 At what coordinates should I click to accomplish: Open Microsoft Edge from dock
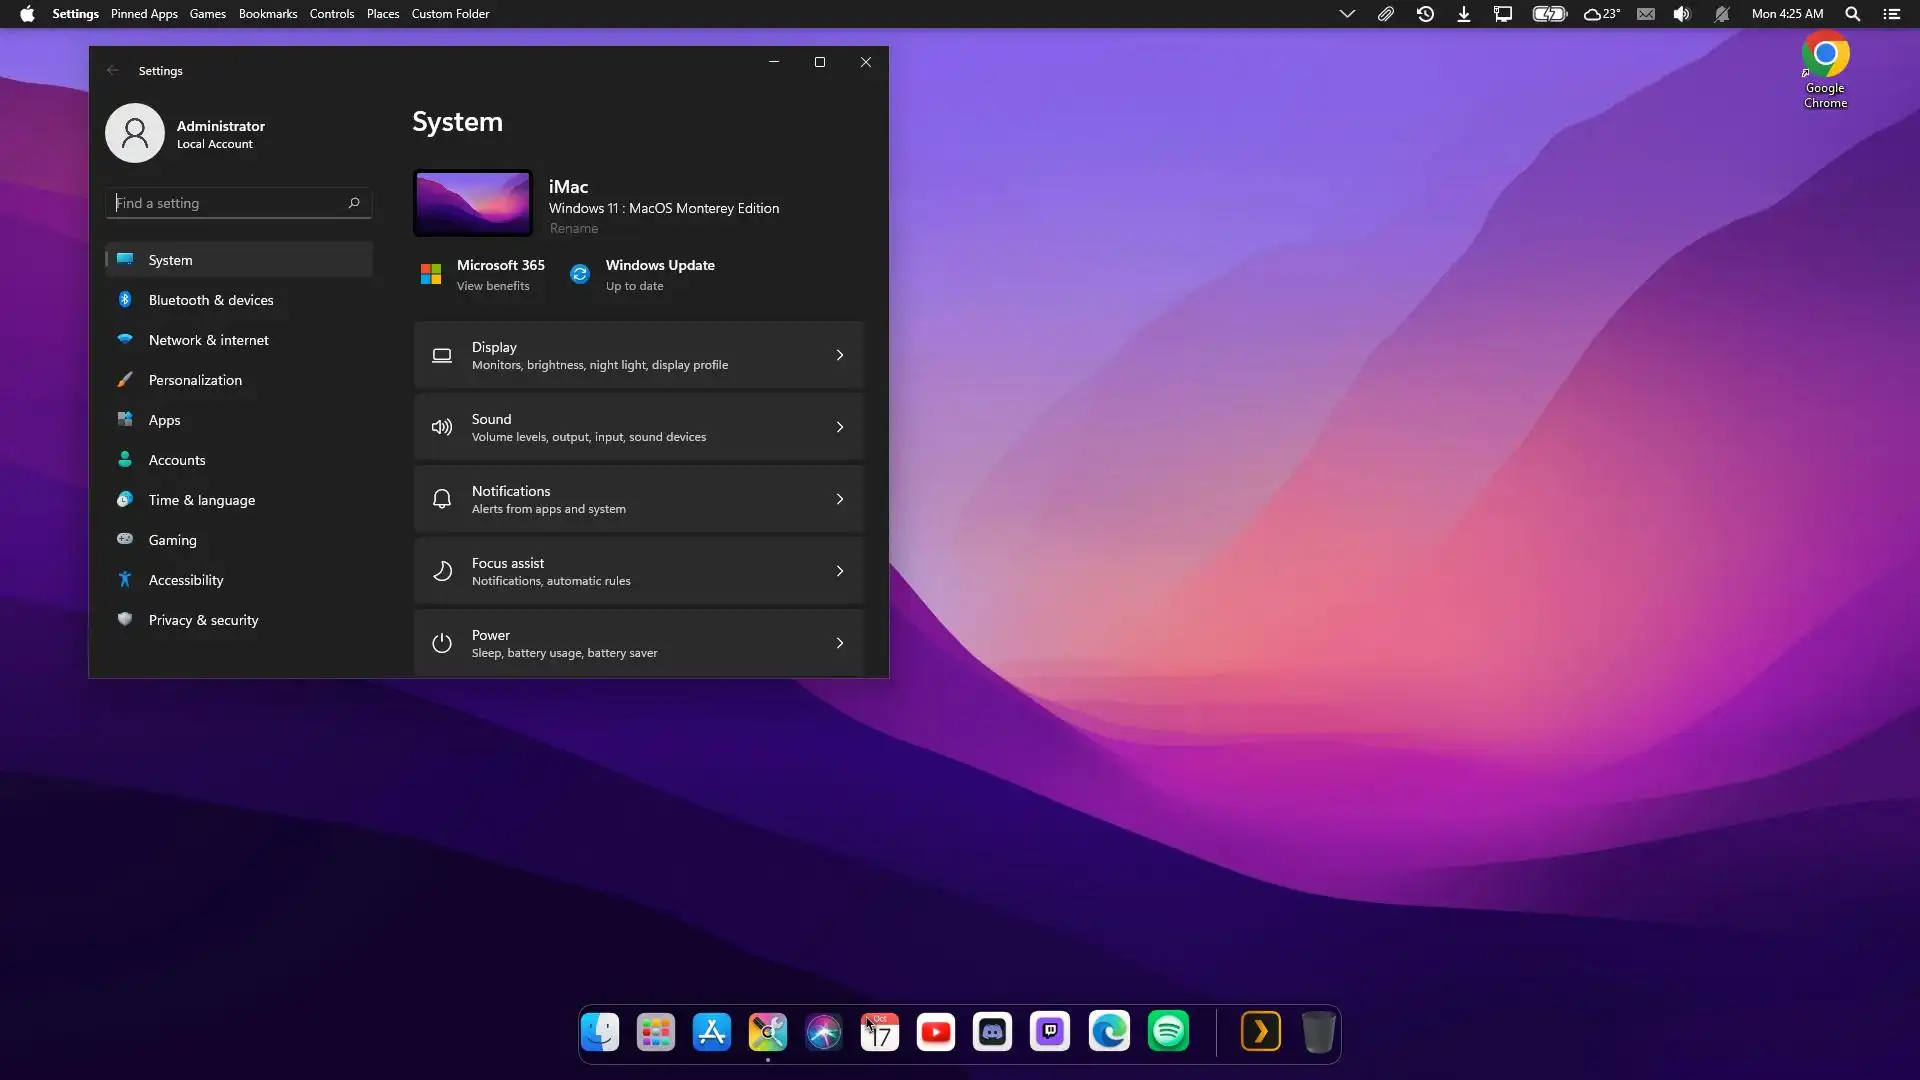(x=1109, y=1032)
